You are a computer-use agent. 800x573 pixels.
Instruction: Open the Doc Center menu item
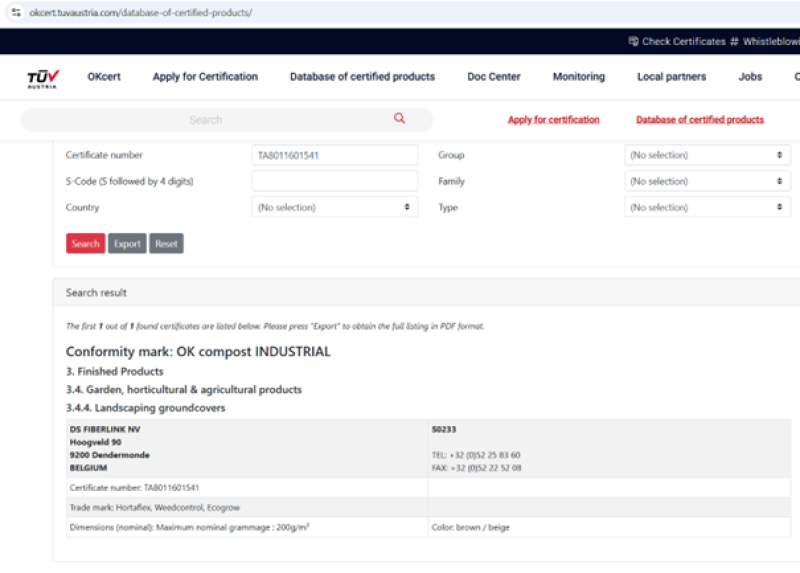click(493, 77)
